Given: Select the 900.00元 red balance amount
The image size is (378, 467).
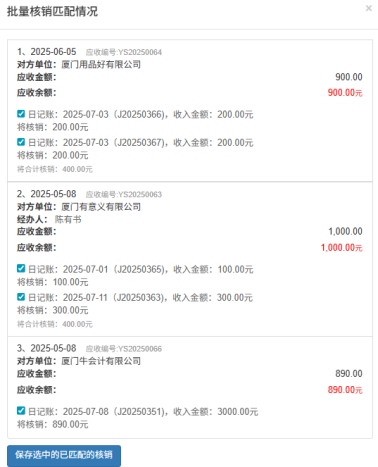Looking at the screenshot, I should pyautogui.click(x=345, y=93).
